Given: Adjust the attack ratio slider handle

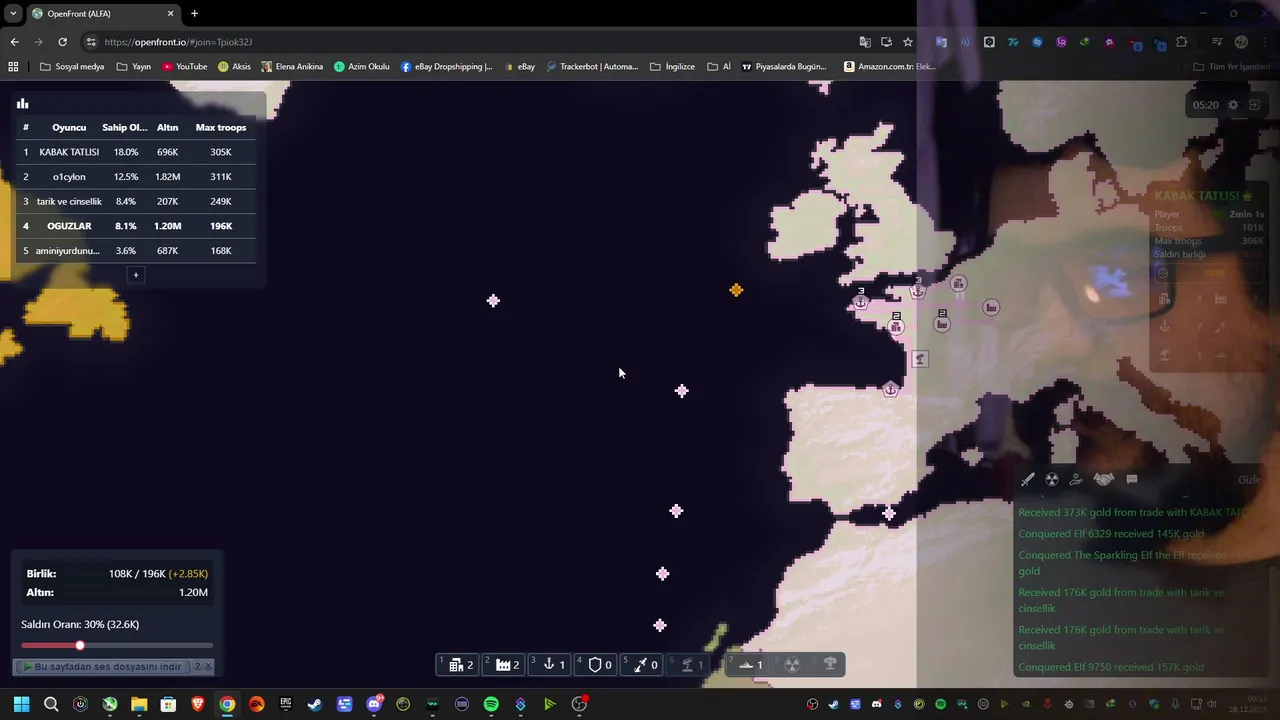Looking at the screenshot, I should click(x=80, y=645).
